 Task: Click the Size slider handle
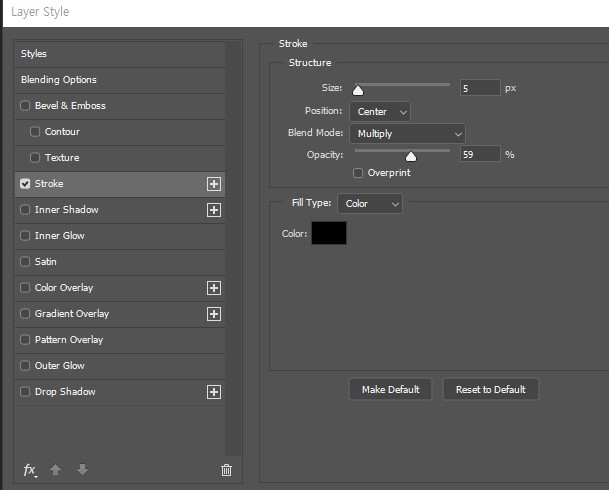(358, 91)
